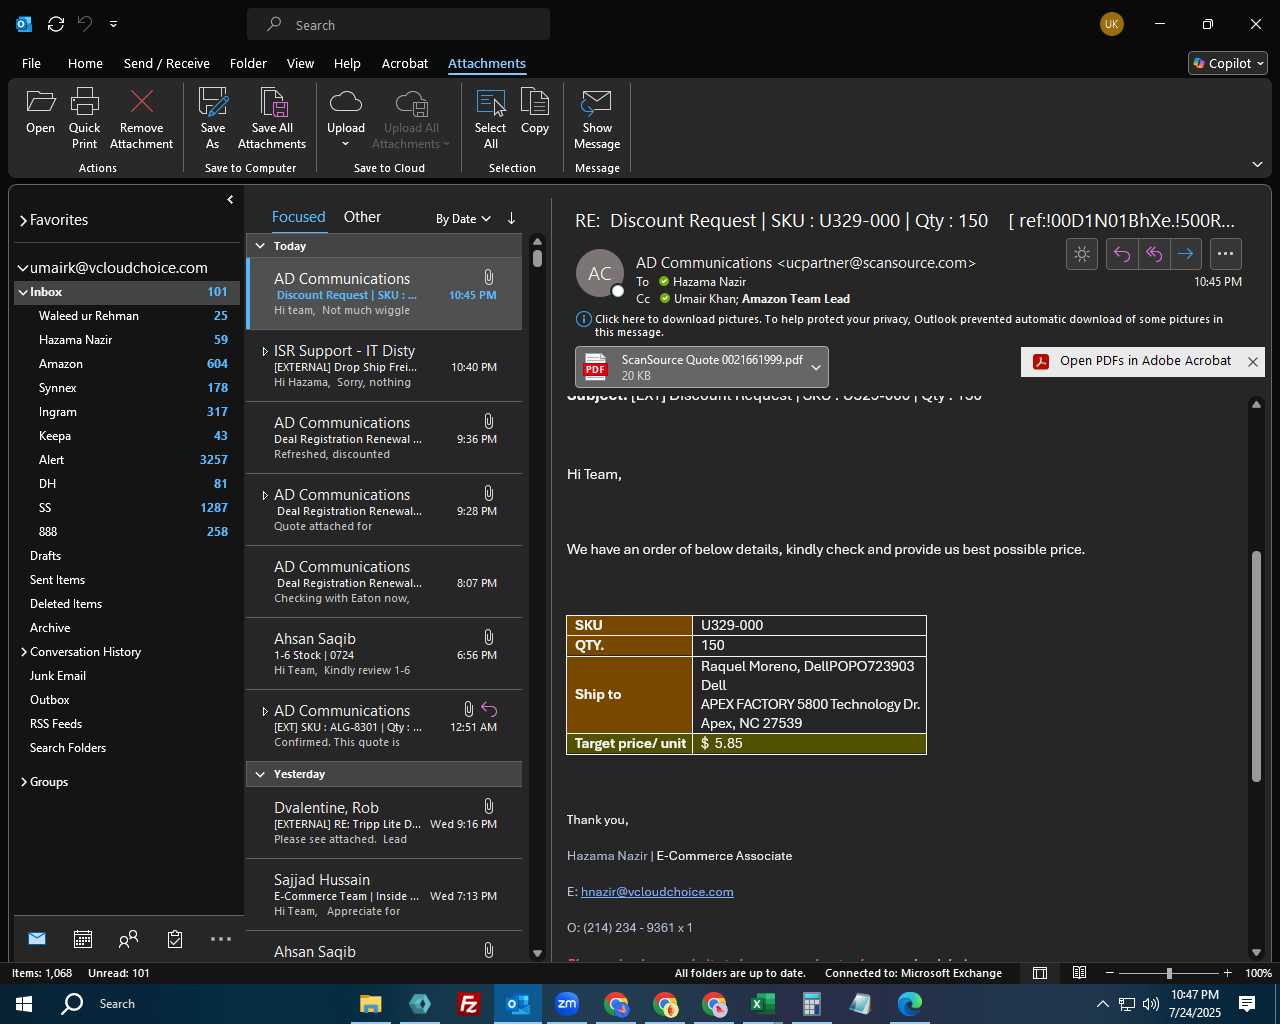Click the Send/Receive All Folders sync icon
This screenshot has width=1280, height=1024.
tap(56, 24)
